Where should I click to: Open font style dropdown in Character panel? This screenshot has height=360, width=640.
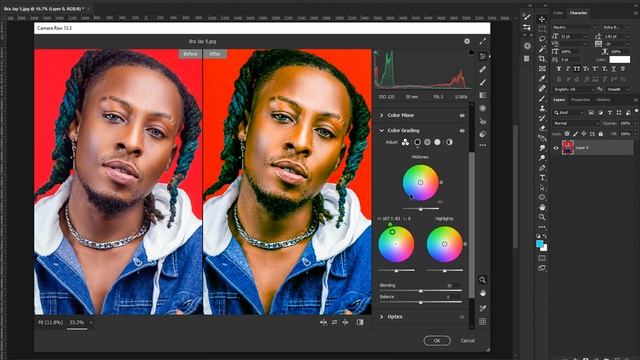616,27
